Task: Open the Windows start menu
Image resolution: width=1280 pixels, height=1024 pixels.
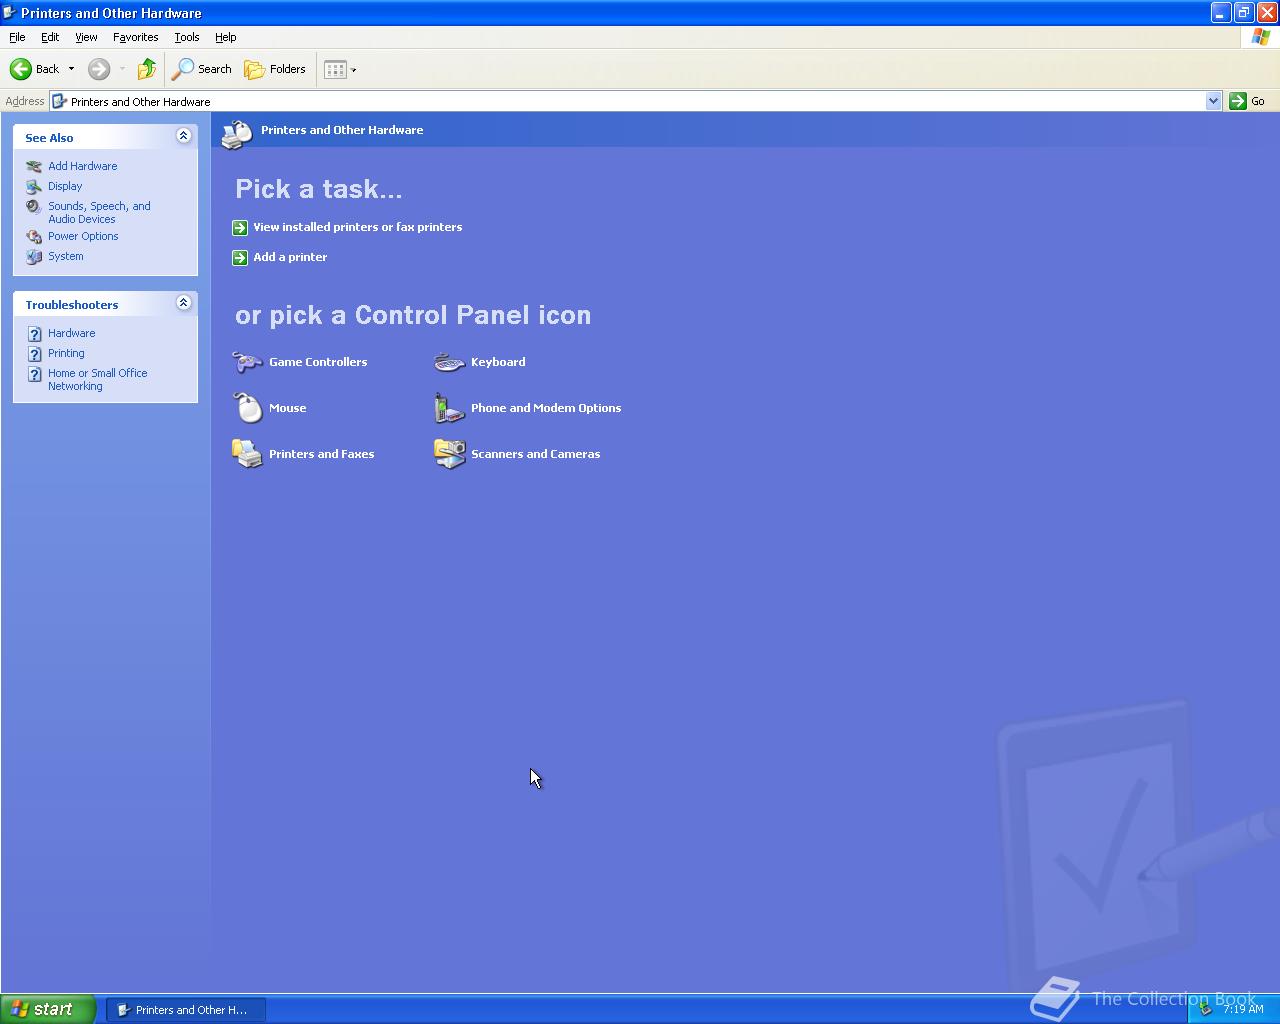Action: 49,1009
